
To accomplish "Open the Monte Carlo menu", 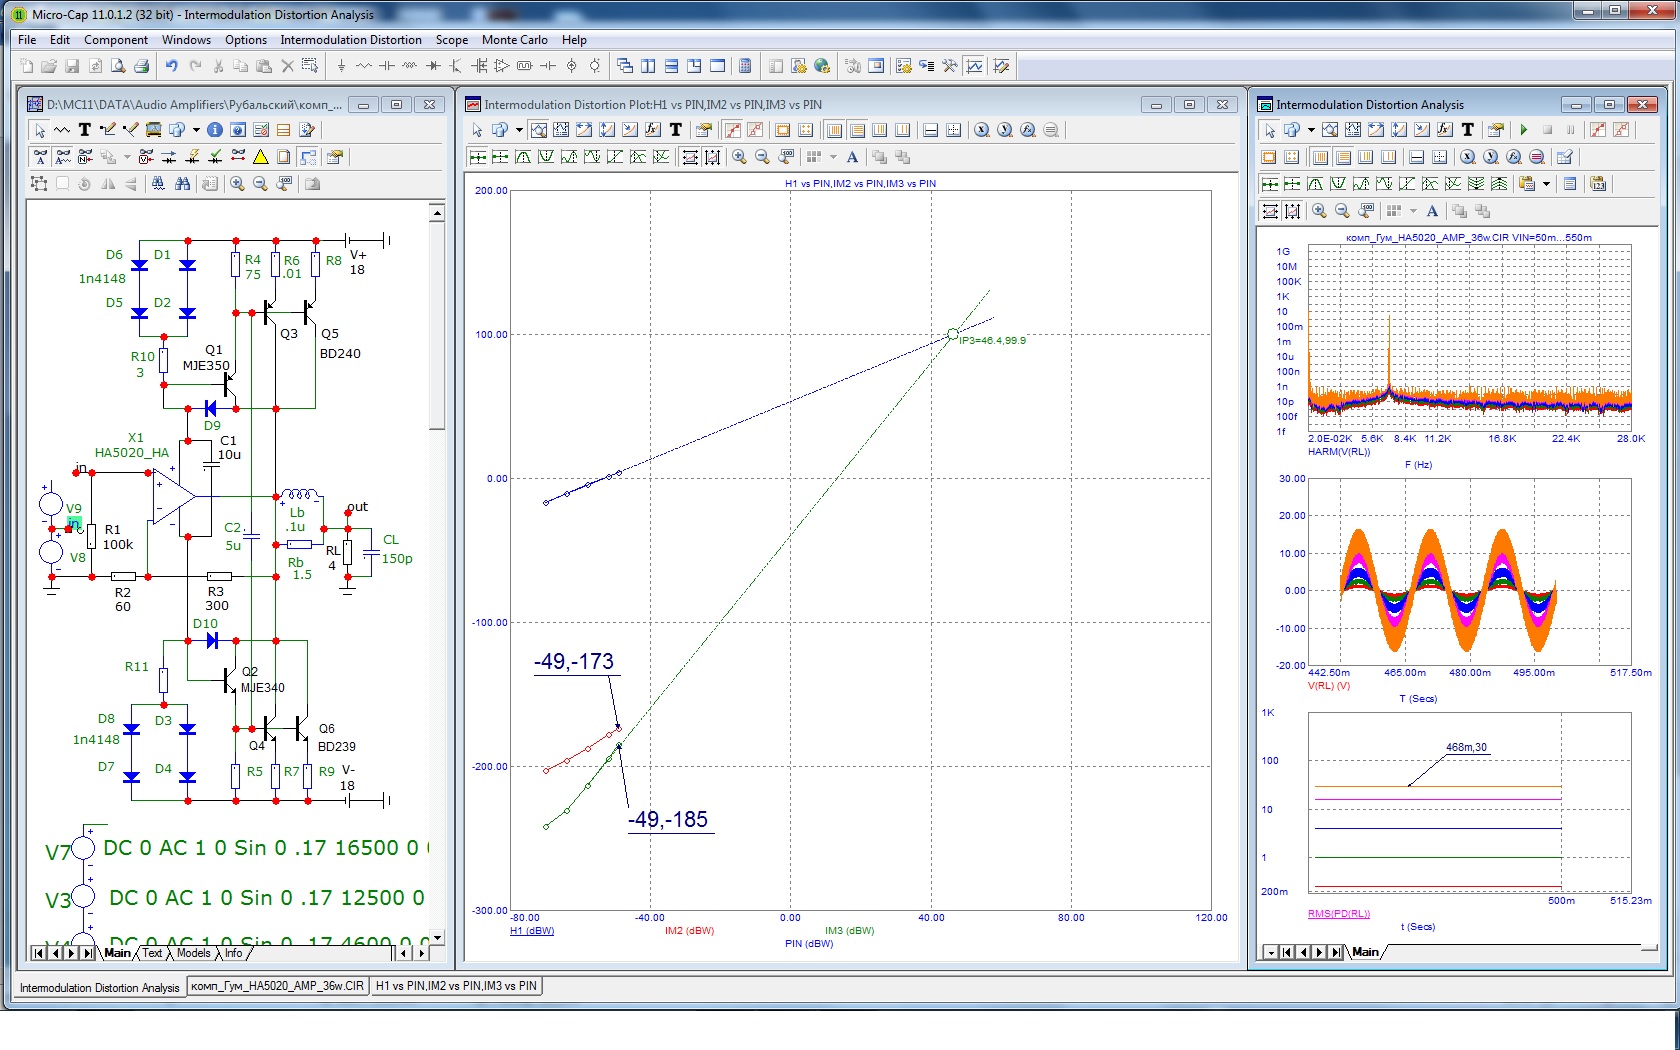I will [515, 40].
